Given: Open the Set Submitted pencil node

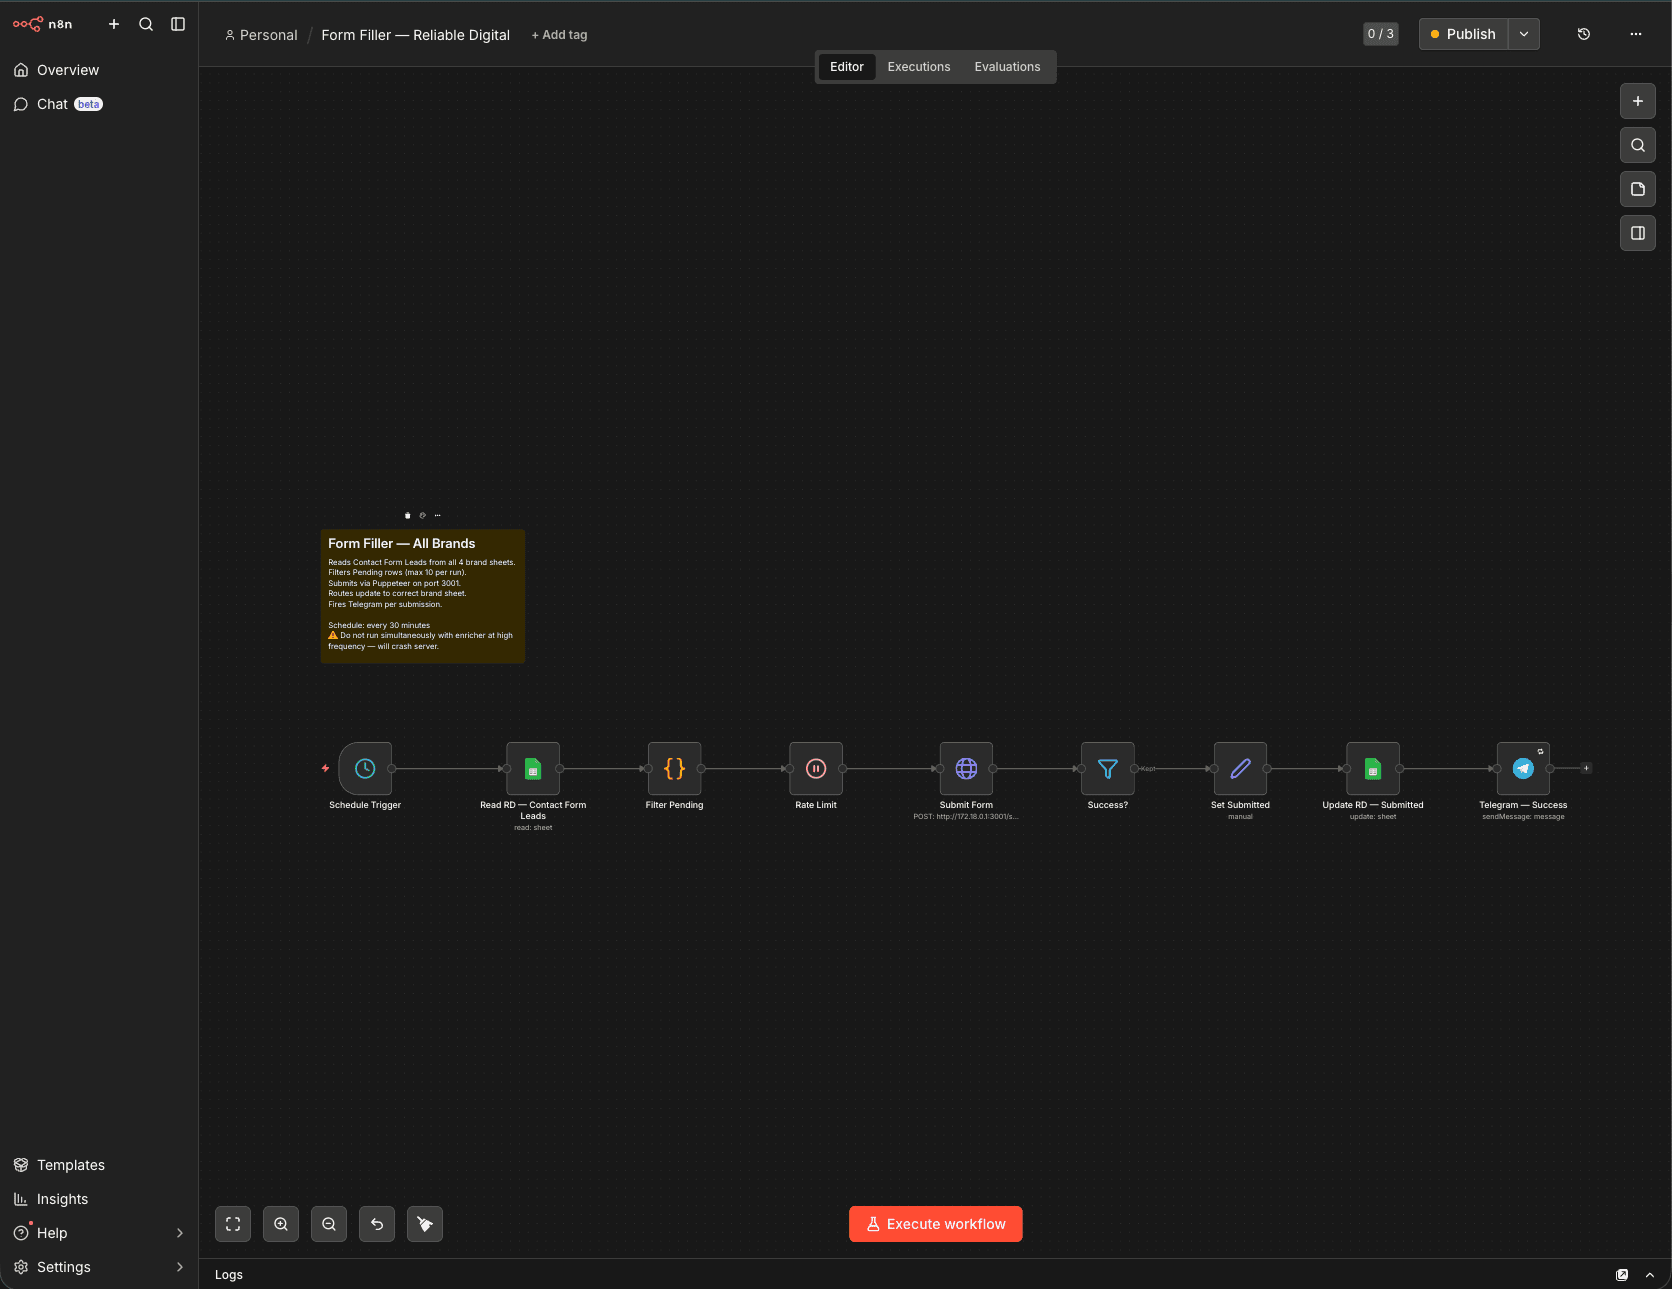Looking at the screenshot, I should [1240, 768].
